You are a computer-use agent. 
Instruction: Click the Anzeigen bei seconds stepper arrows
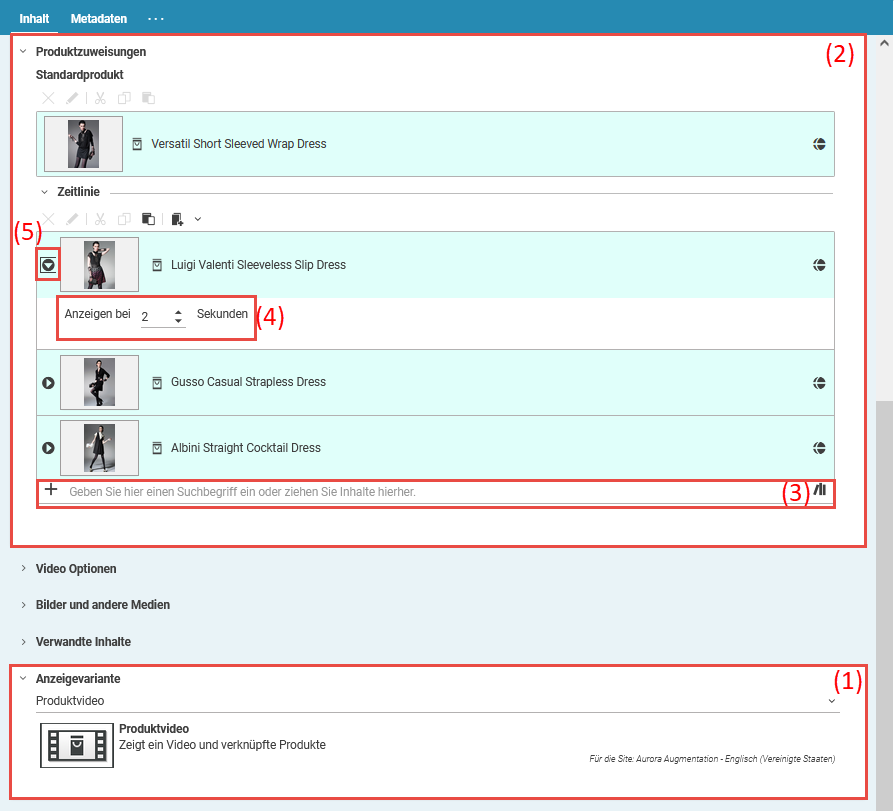pyautogui.click(x=178, y=316)
